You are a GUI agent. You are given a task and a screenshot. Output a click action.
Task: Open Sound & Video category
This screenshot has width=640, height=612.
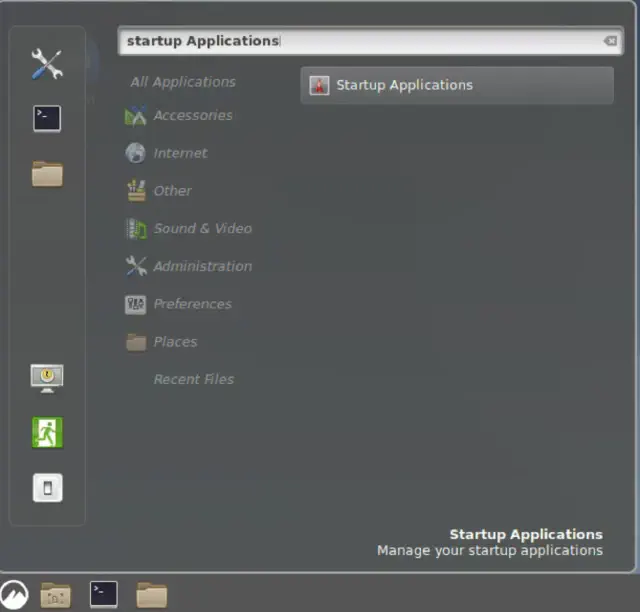(202, 229)
